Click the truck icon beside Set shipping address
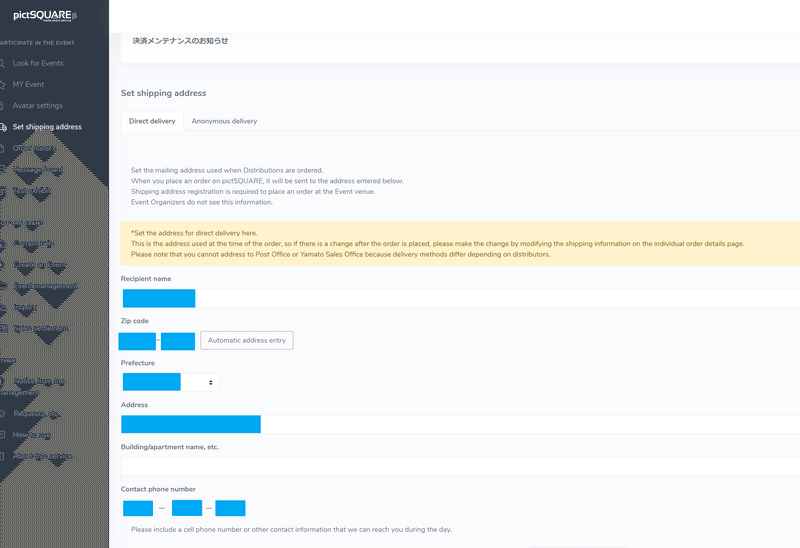The image size is (800, 548). [3, 127]
